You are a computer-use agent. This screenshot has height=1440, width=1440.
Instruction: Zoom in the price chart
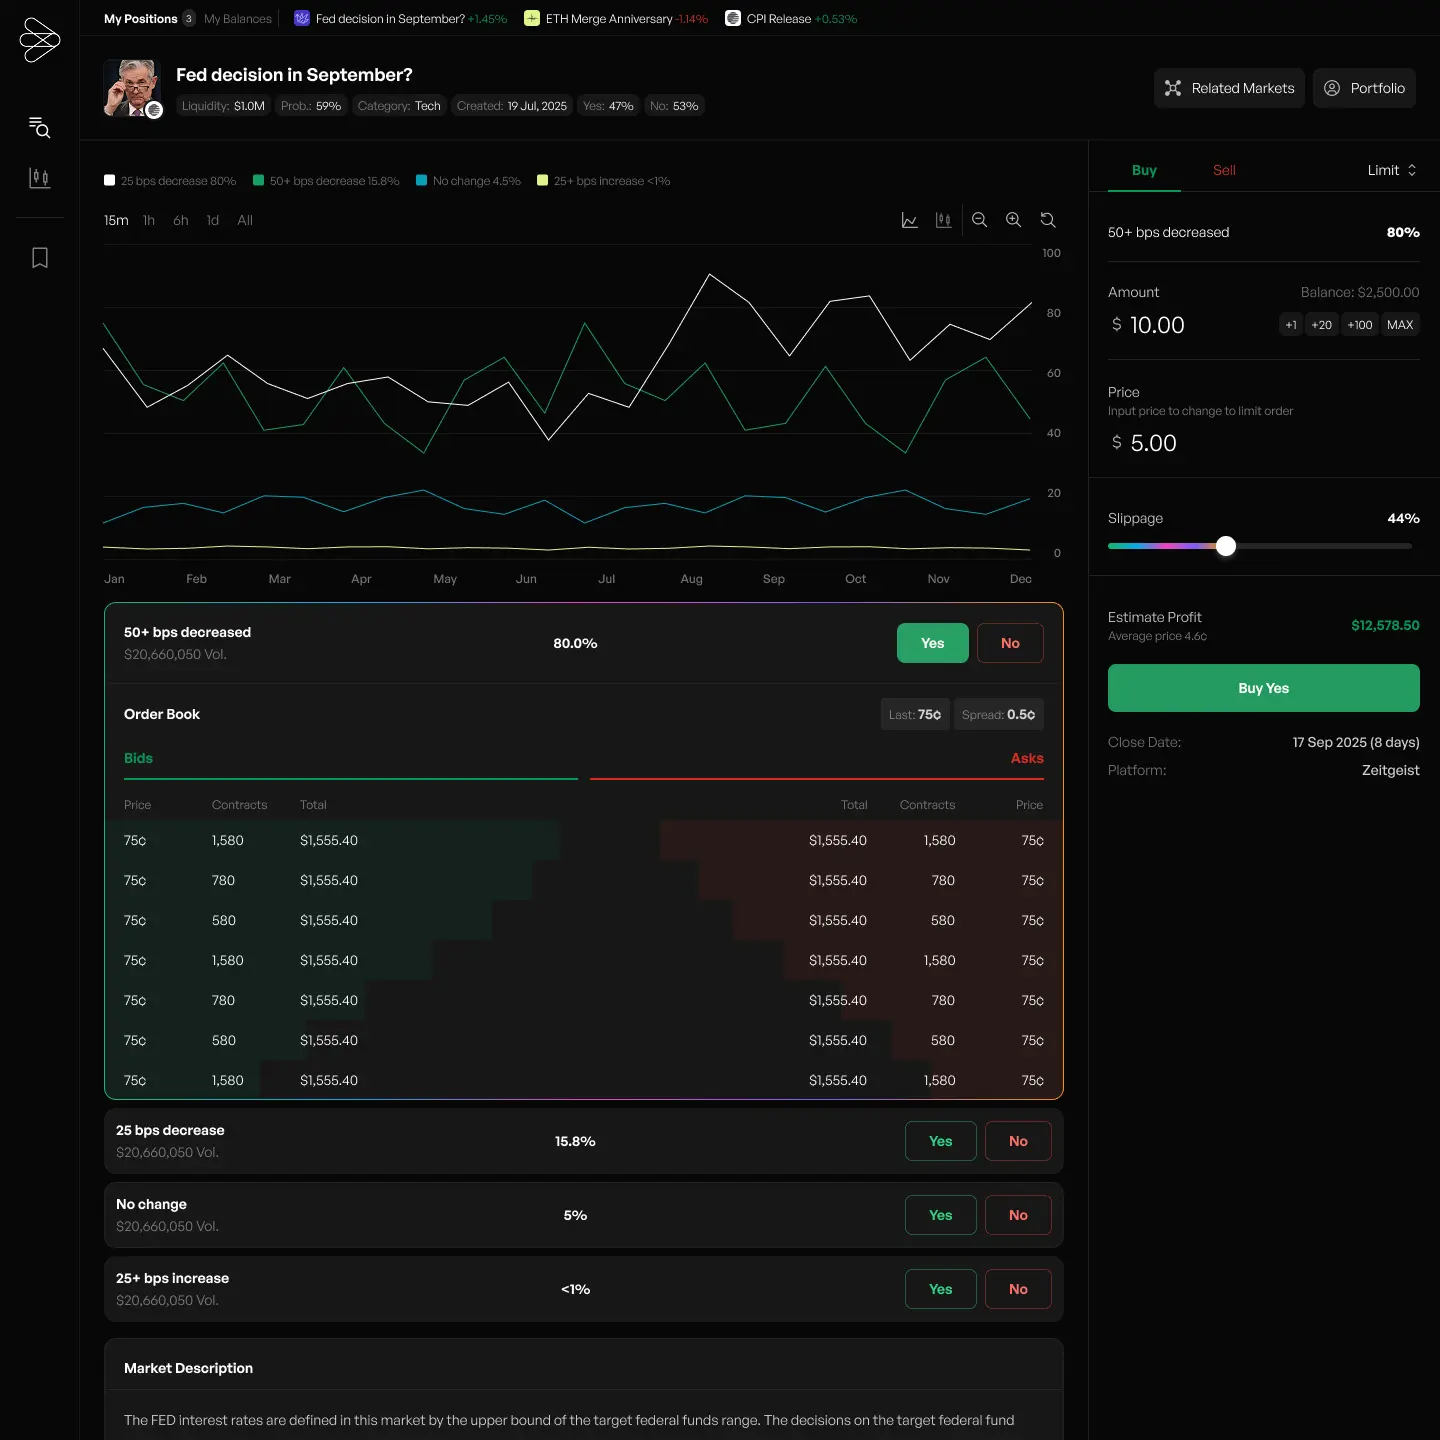coord(1013,220)
